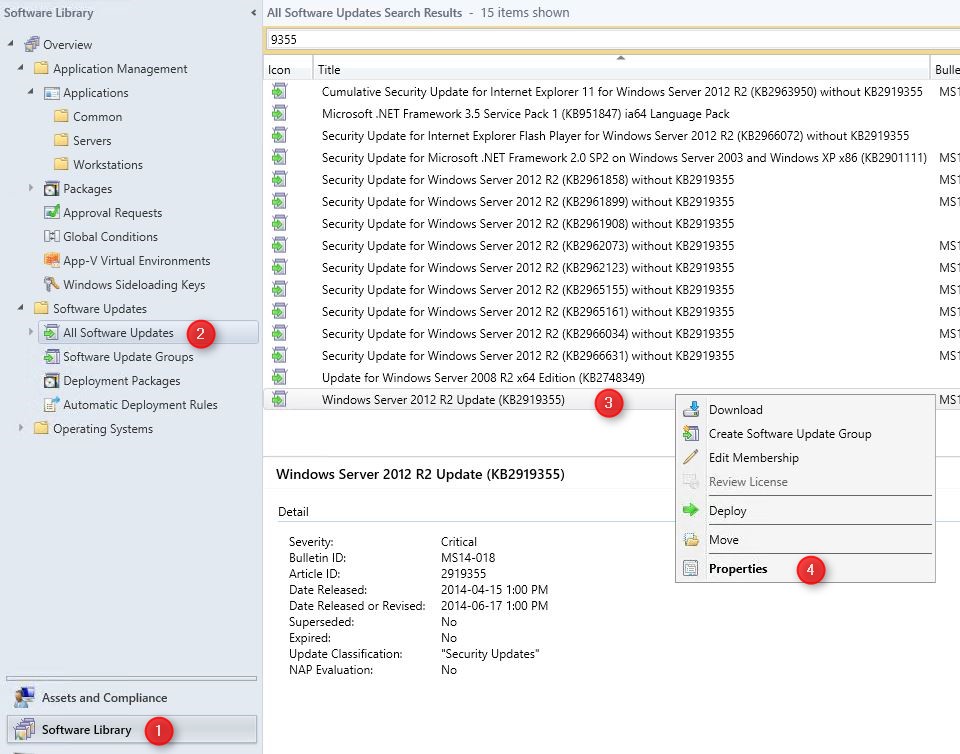Click the Software Update Groups icon
The width and height of the screenshot is (960, 754).
[51, 356]
